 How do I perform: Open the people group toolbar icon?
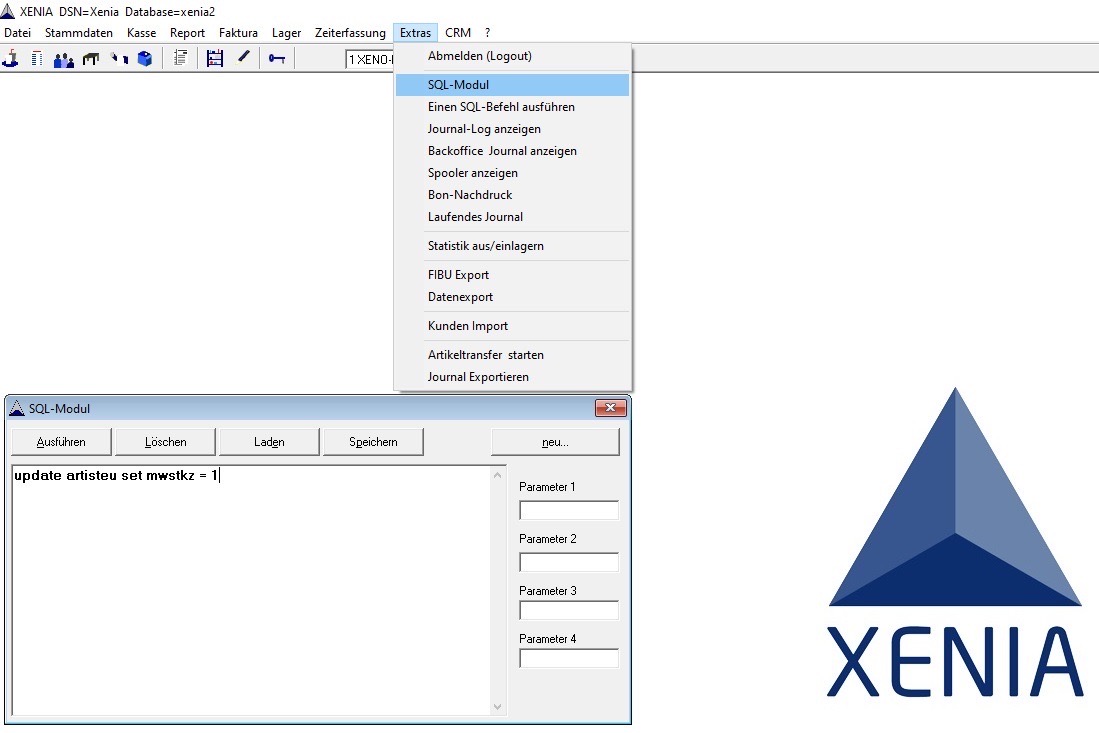tap(64, 60)
